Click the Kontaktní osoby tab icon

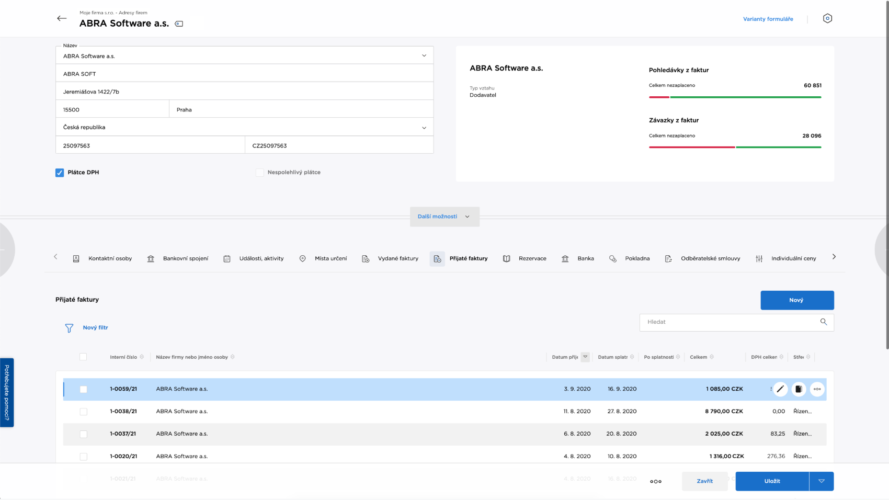pos(76,259)
